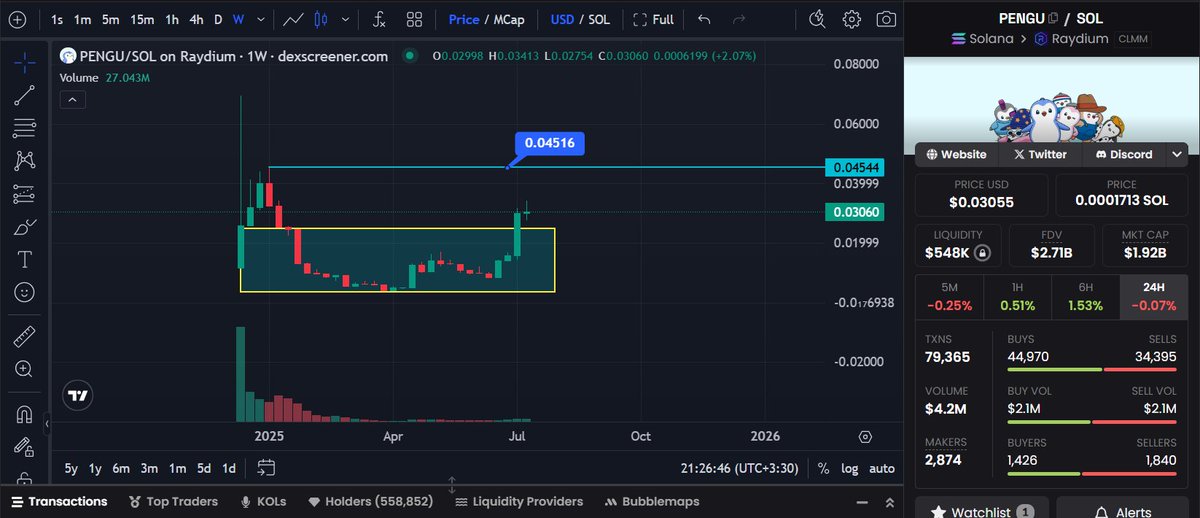
Task: Activate the zoom in tool
Action: 25,369
